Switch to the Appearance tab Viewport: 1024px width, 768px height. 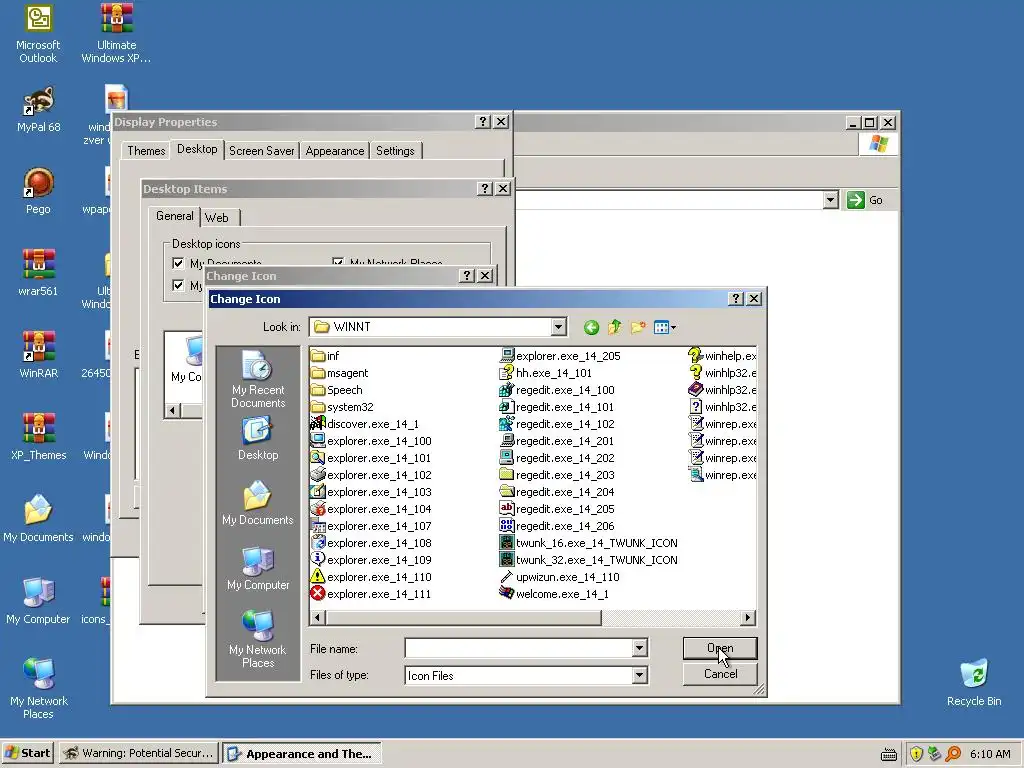[335, 151]
